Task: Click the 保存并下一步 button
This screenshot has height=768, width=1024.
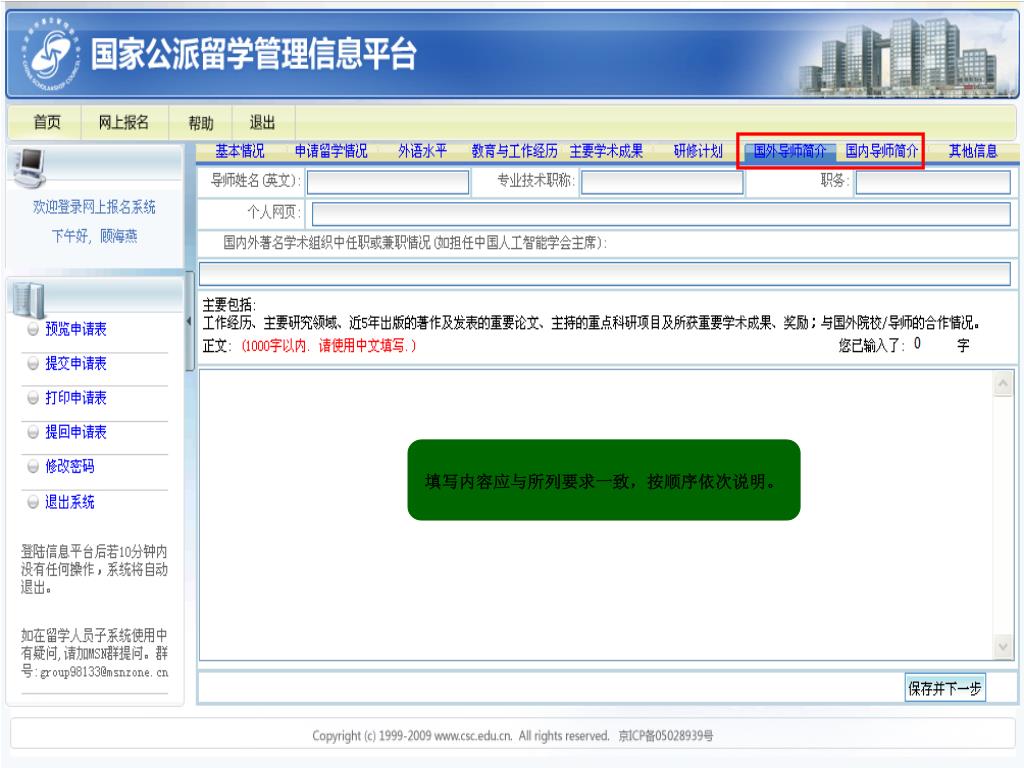Action: point(944,688)
